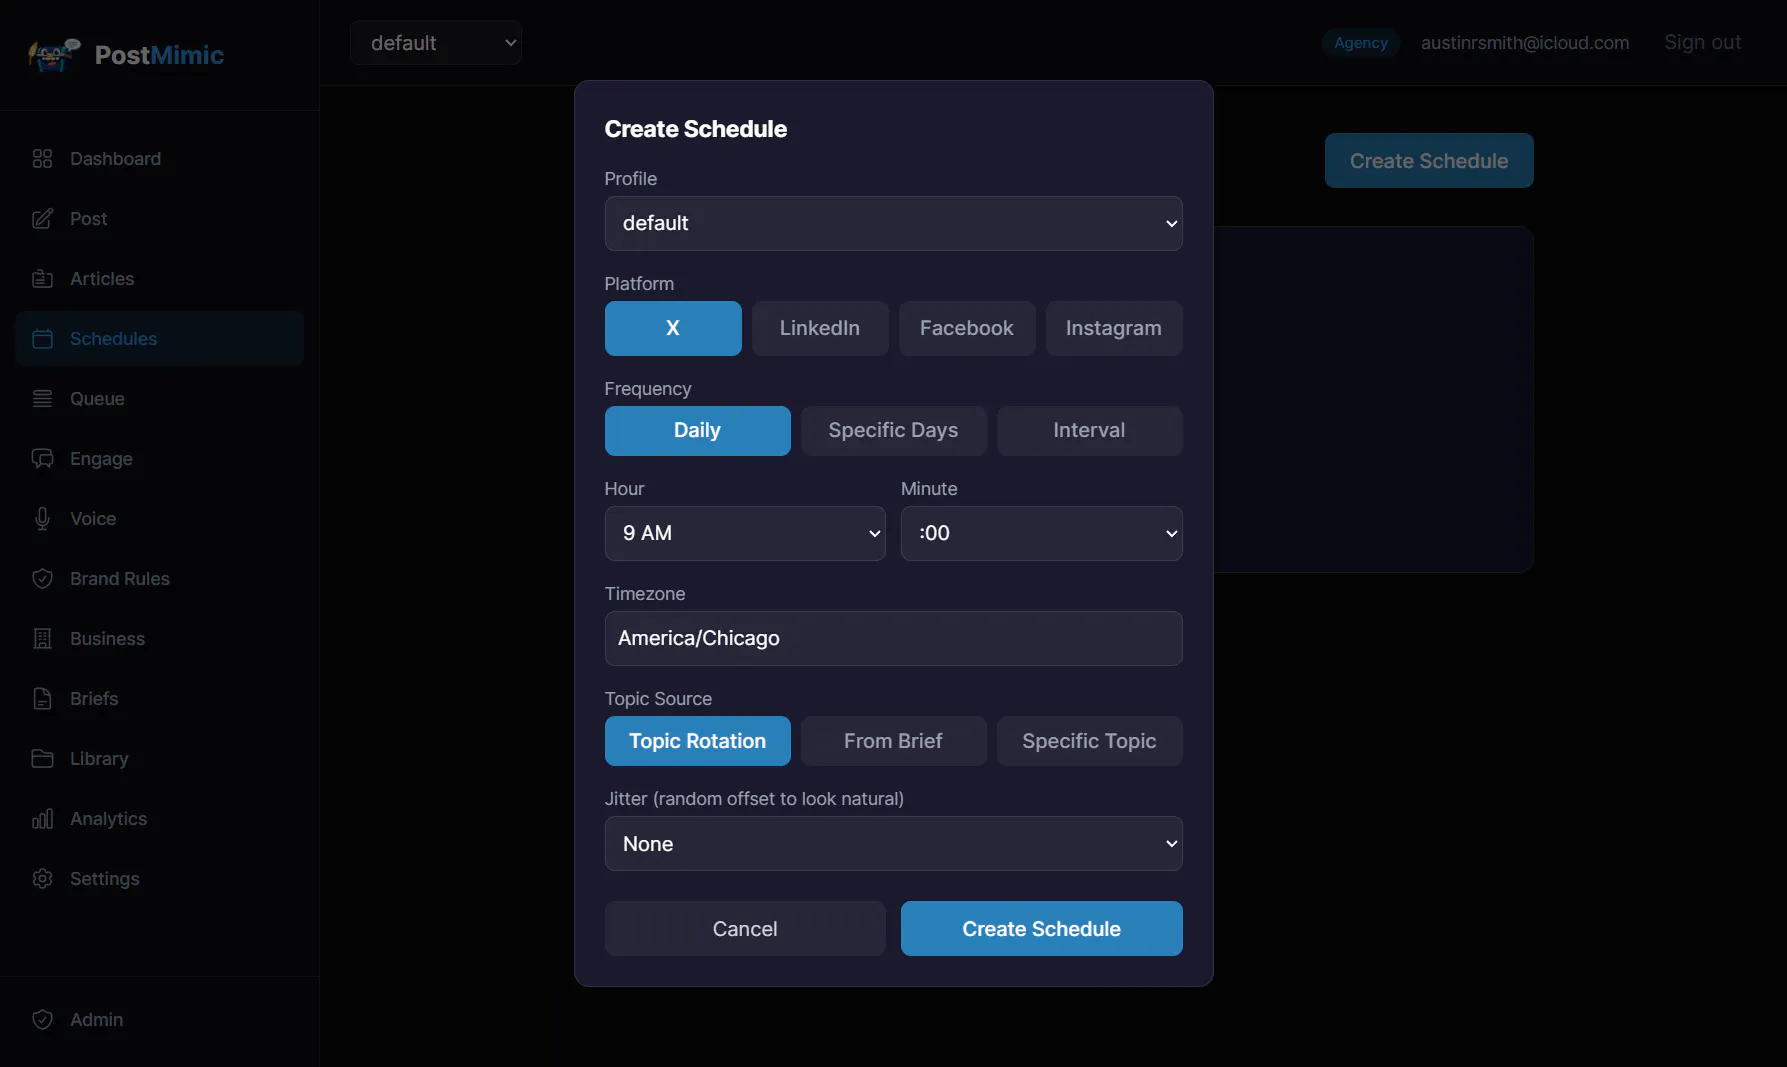Click the Articles newspaper icon
This screenshot has width=1787, height=1067.
coord(42,279)
